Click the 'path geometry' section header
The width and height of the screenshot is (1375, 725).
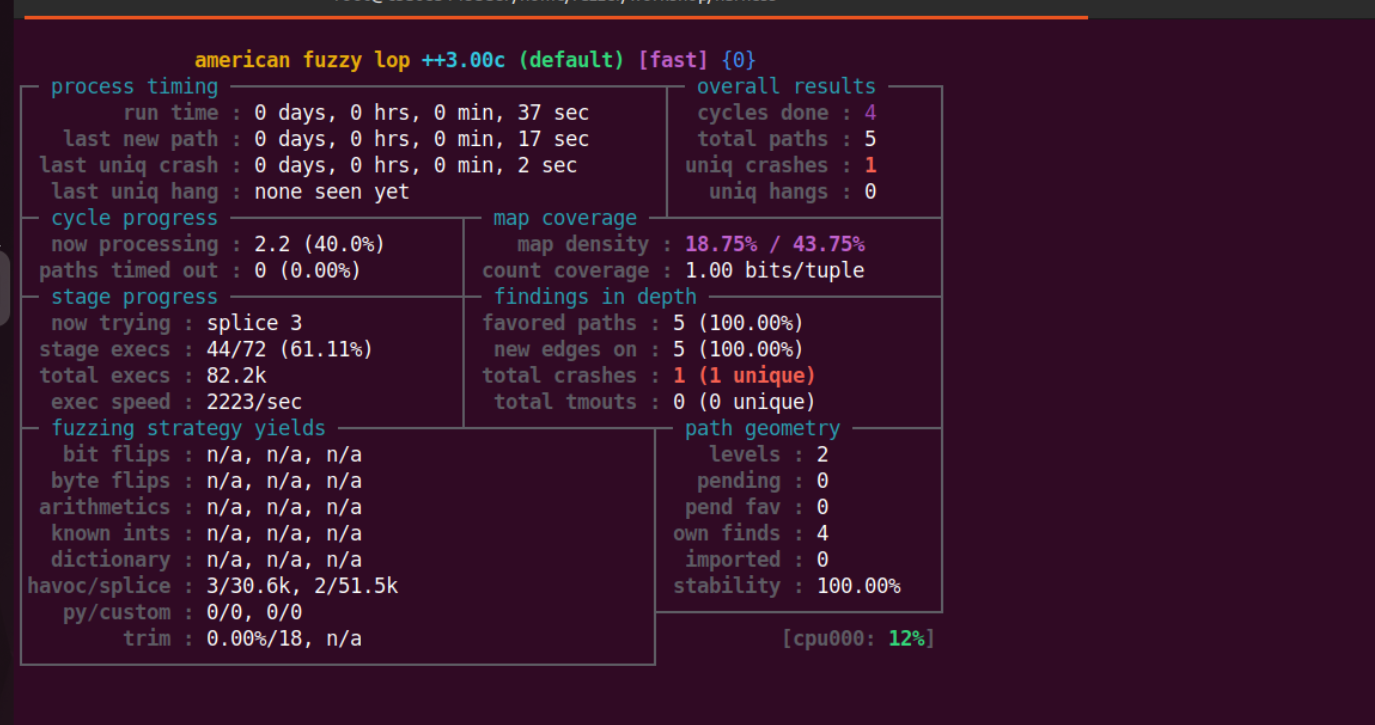[762, 429]
